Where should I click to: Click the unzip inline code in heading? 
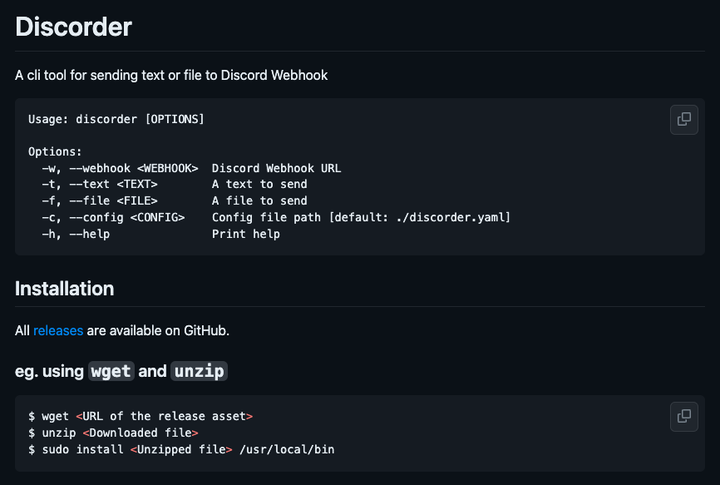(x=199, y=371)
